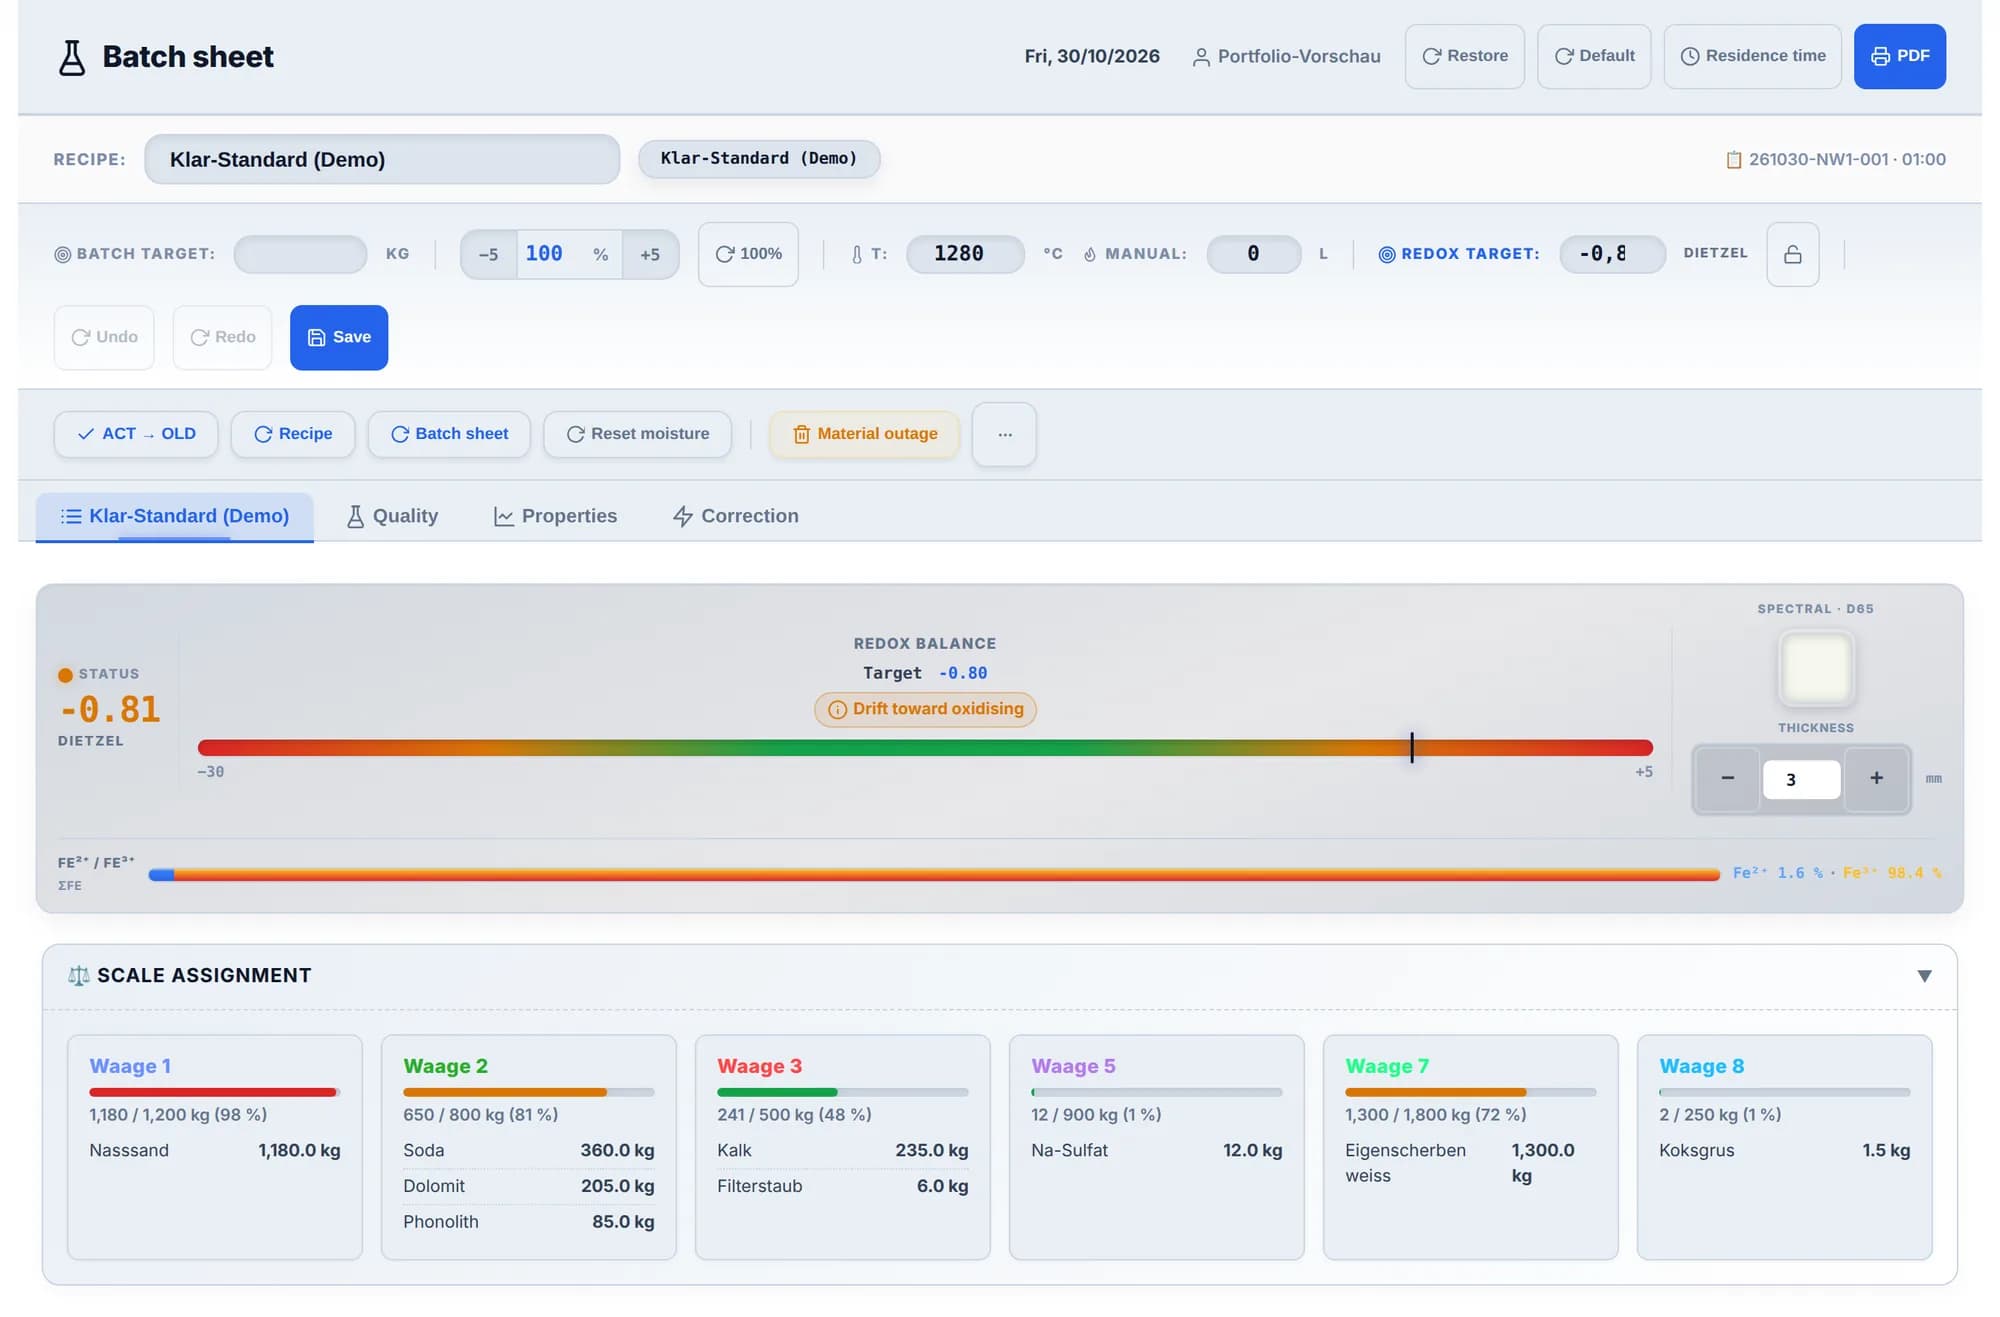Click Reset moisture

[637, 434]
